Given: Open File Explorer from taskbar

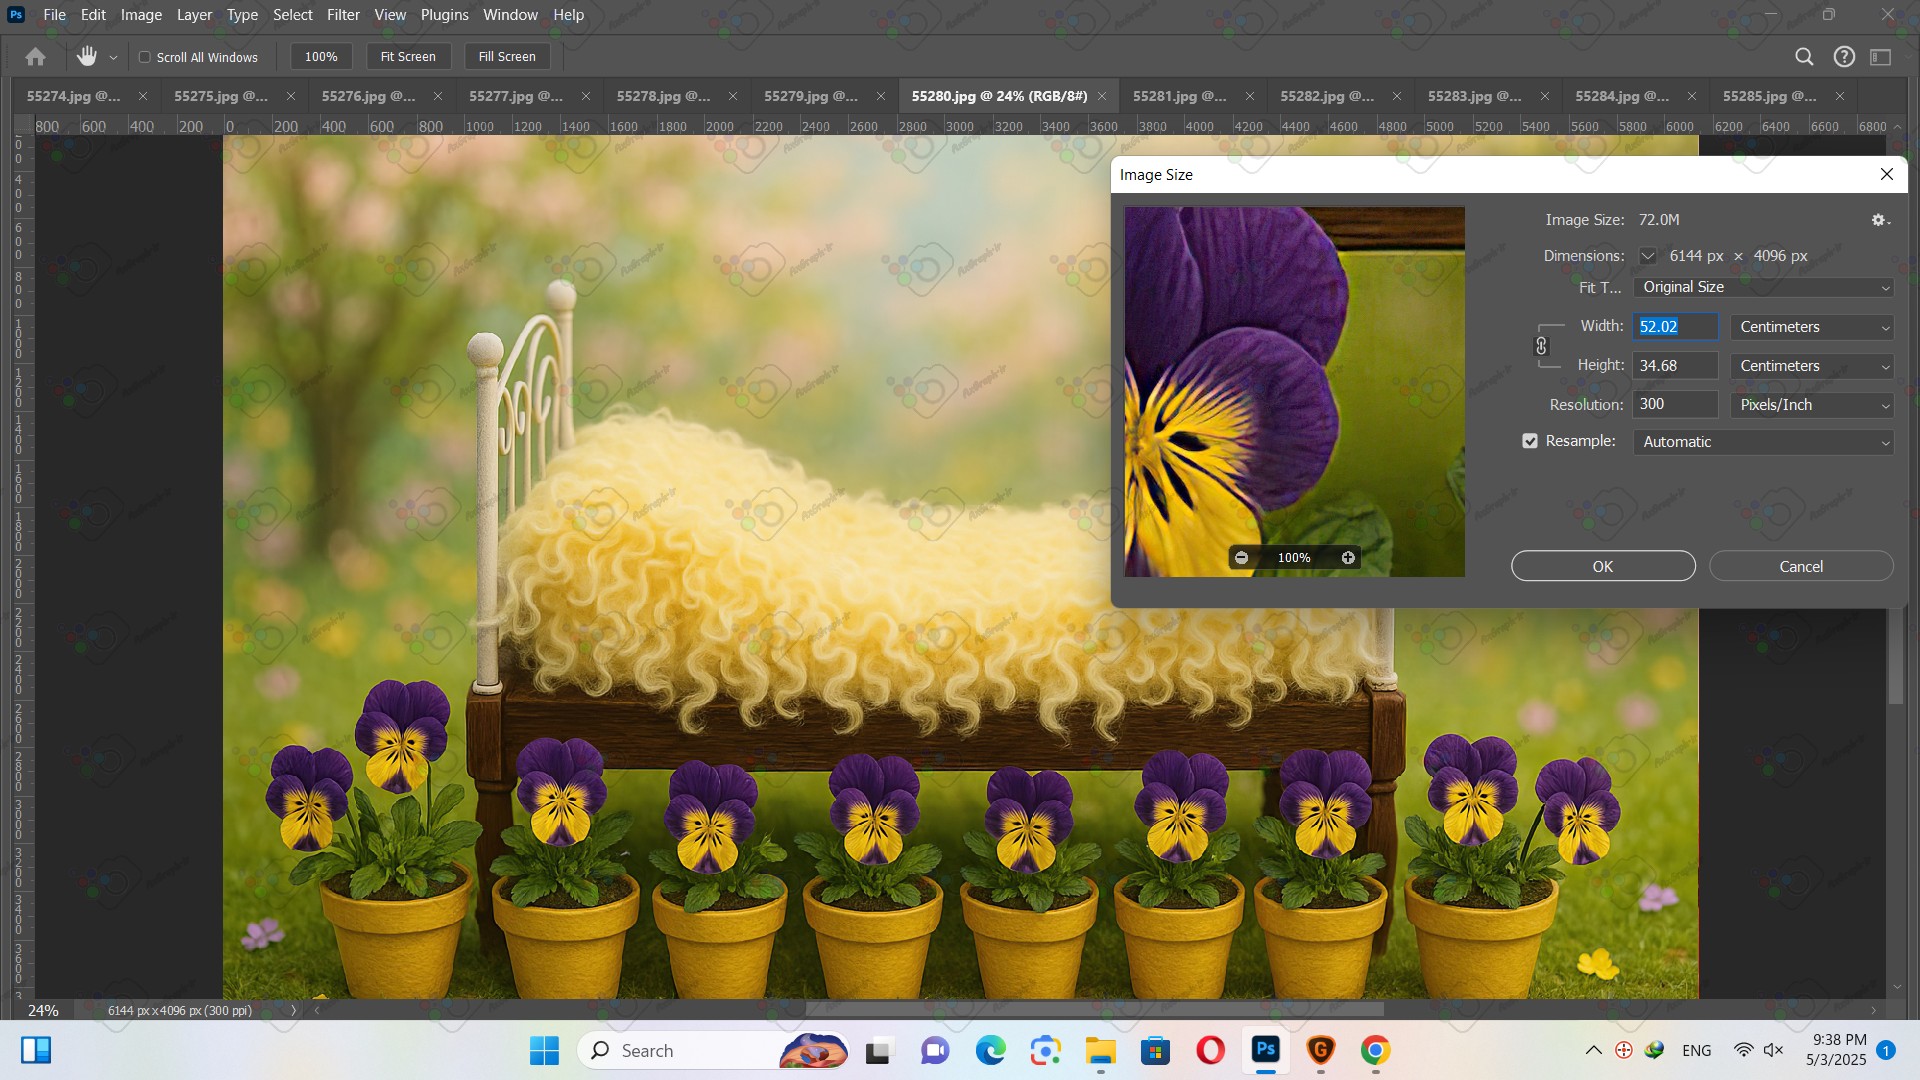Looking at the screenshot, I should point(1100,1050).
